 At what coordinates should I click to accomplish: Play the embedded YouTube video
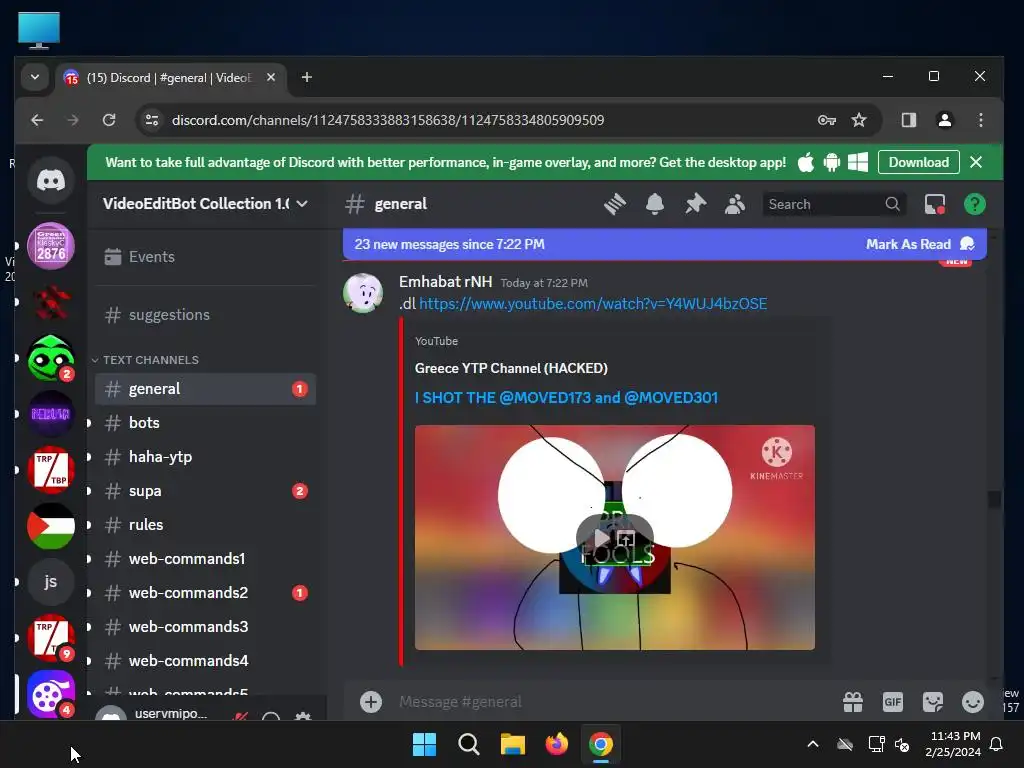point(601,539)
